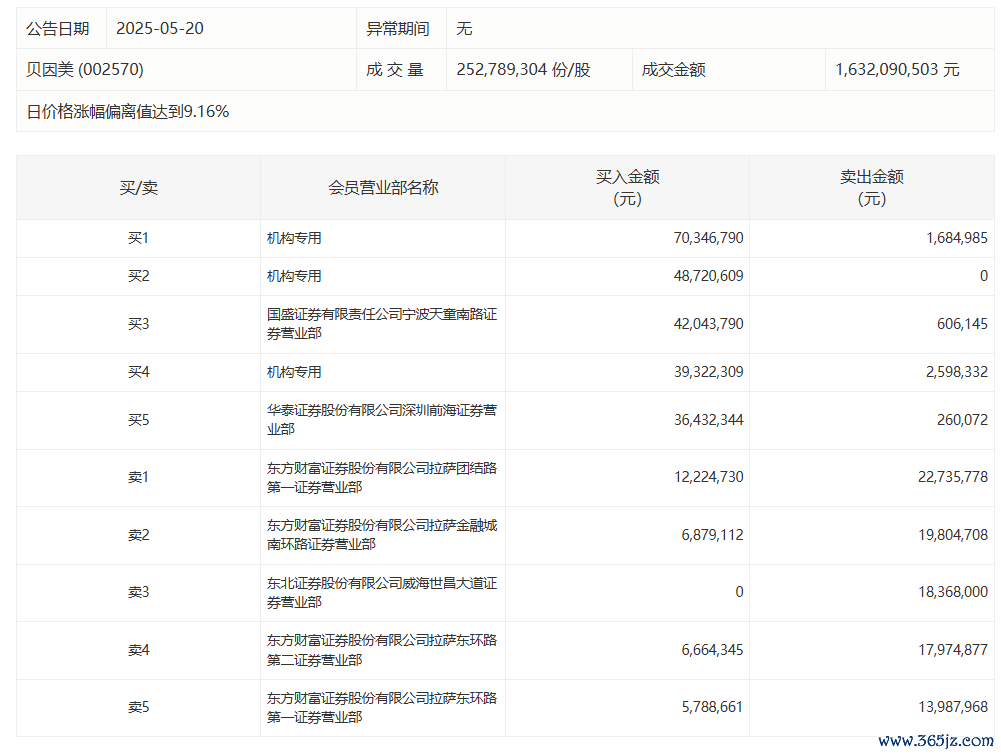
Task: Click buy amount 6,664,345
Action: 712,650
